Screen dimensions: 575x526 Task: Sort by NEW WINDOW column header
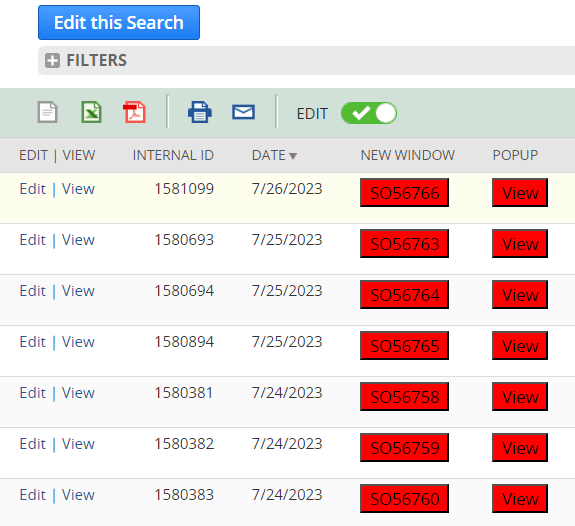click(x=407, y=155)
